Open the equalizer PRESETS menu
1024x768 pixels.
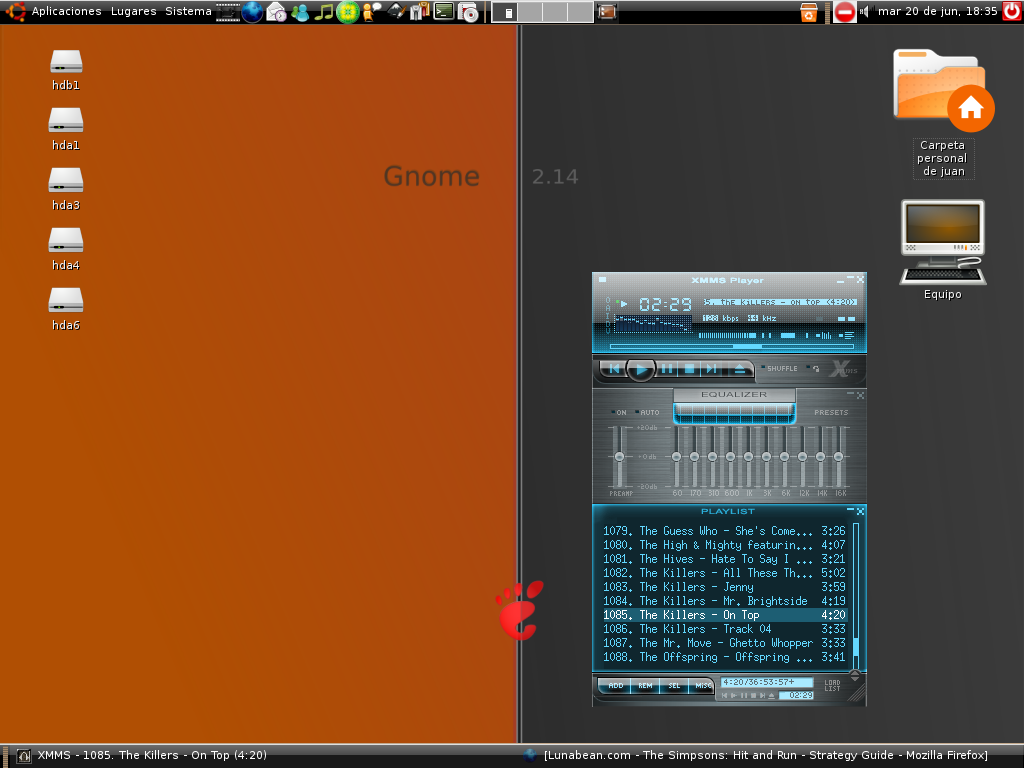tap(831, 412)
